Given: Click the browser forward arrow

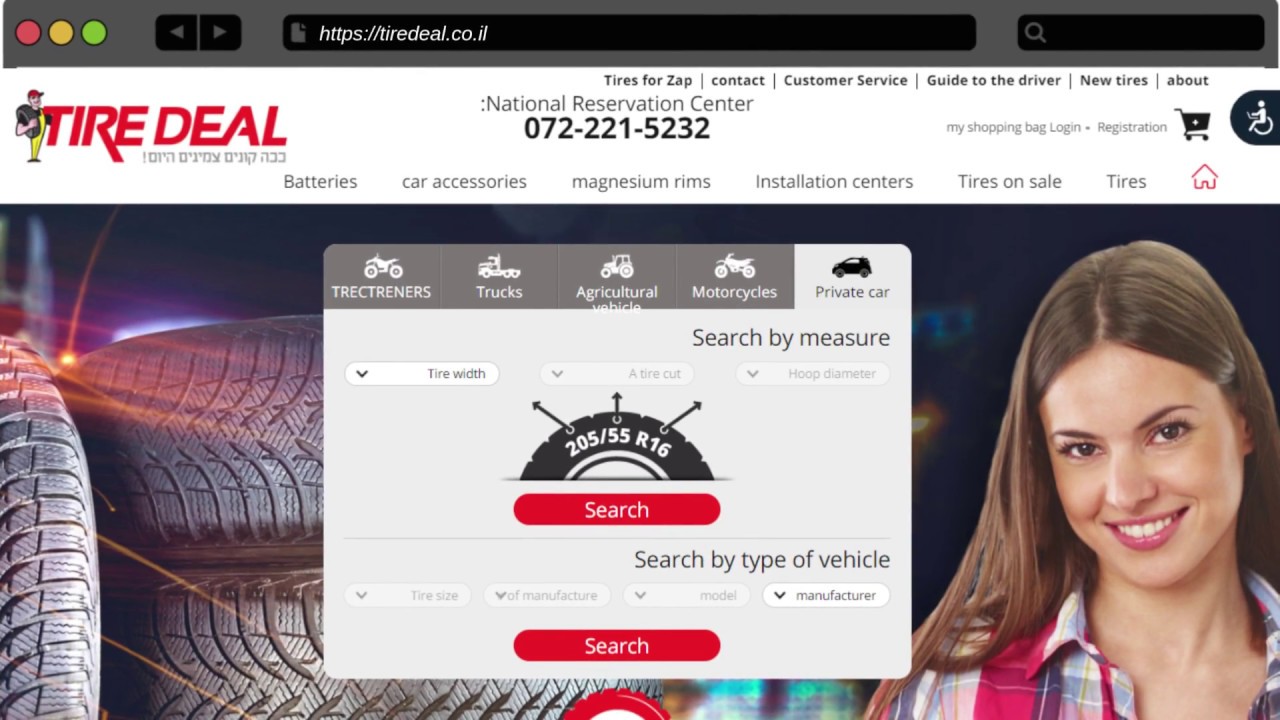Looking at the screenshot, I should [x=220, y=33].
